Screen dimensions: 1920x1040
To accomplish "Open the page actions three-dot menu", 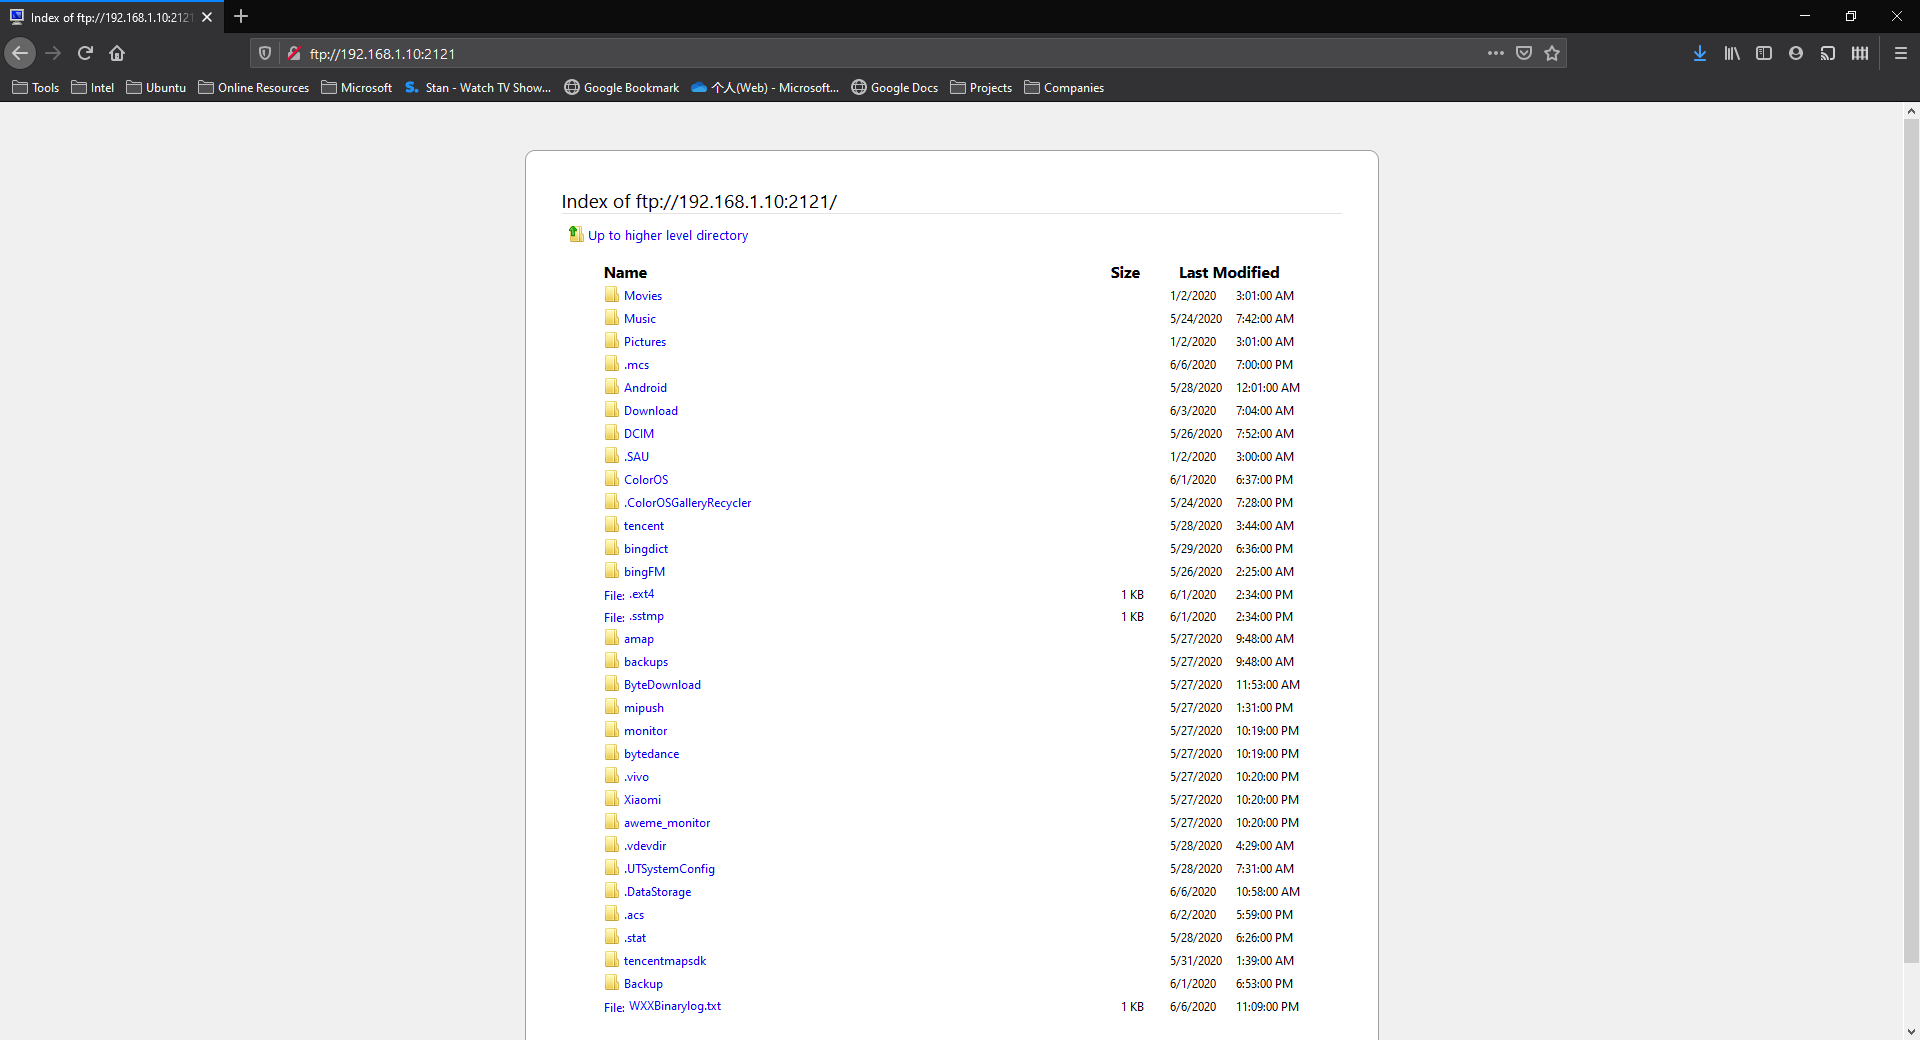I will tap(1495, 53).
